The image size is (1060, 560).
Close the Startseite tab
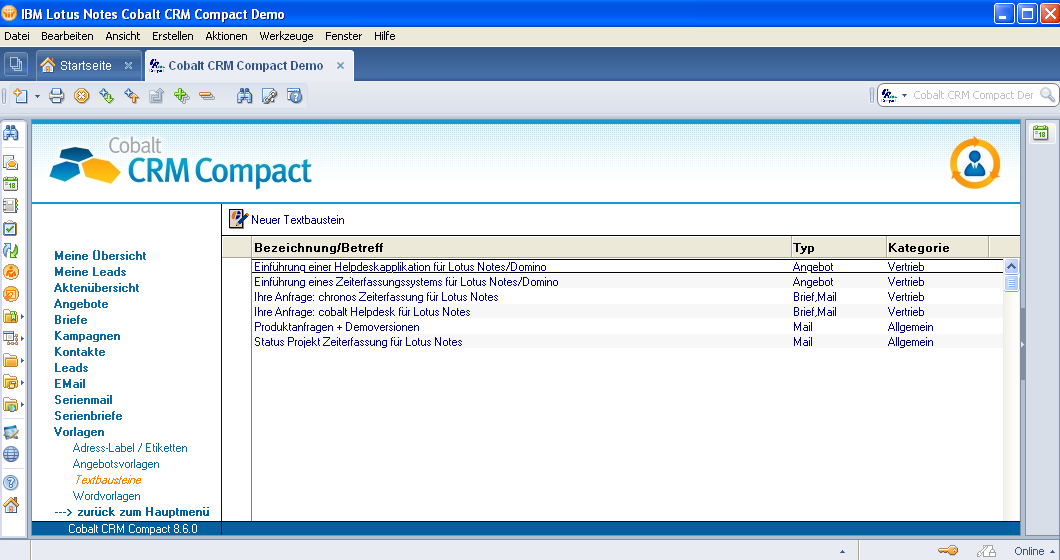(x=128, y=66)
